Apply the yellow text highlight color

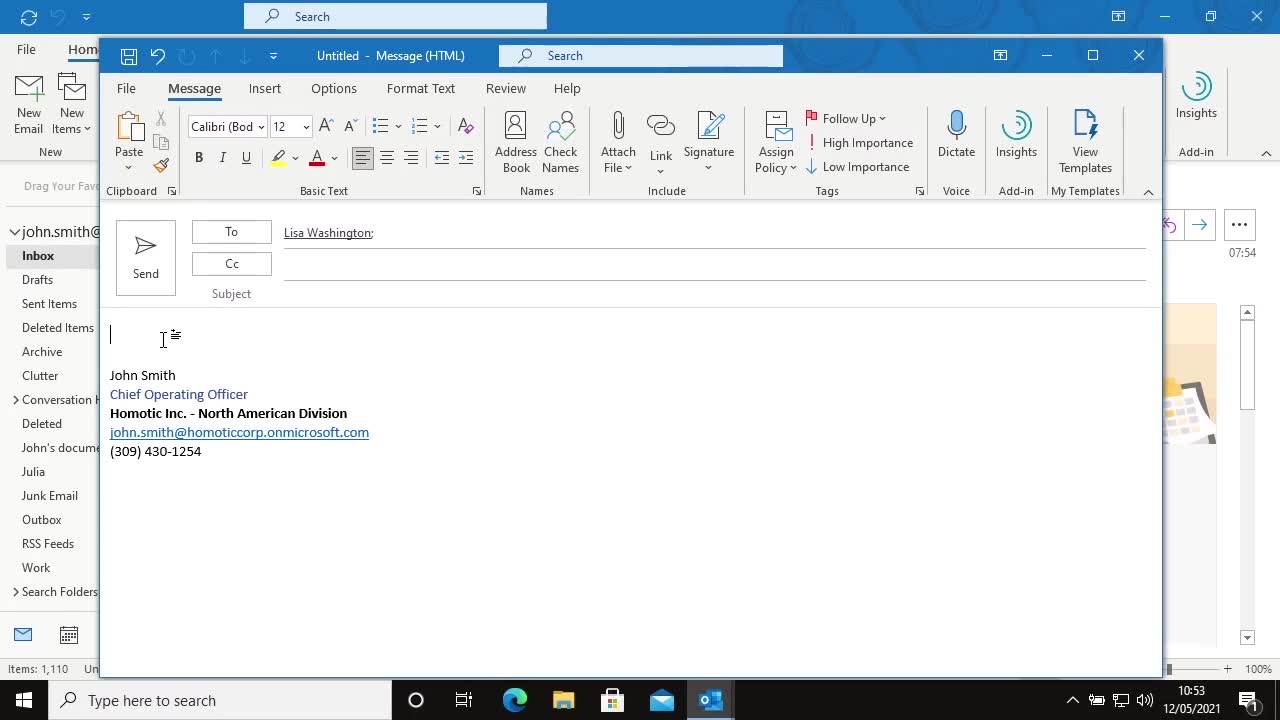(278, 158)
